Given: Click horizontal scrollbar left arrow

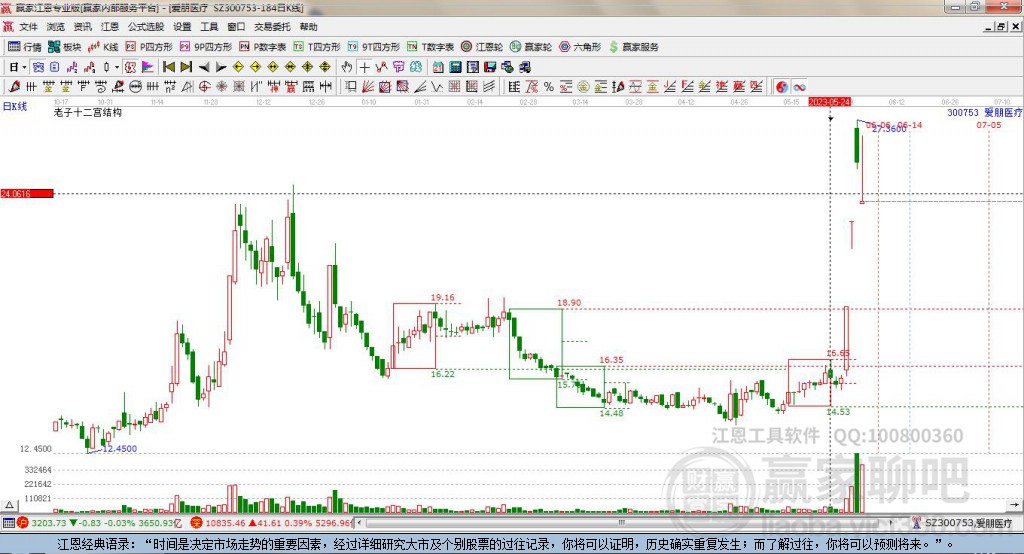Looking at the screenshot, I should pyautogui.click(x=359, y=523).
